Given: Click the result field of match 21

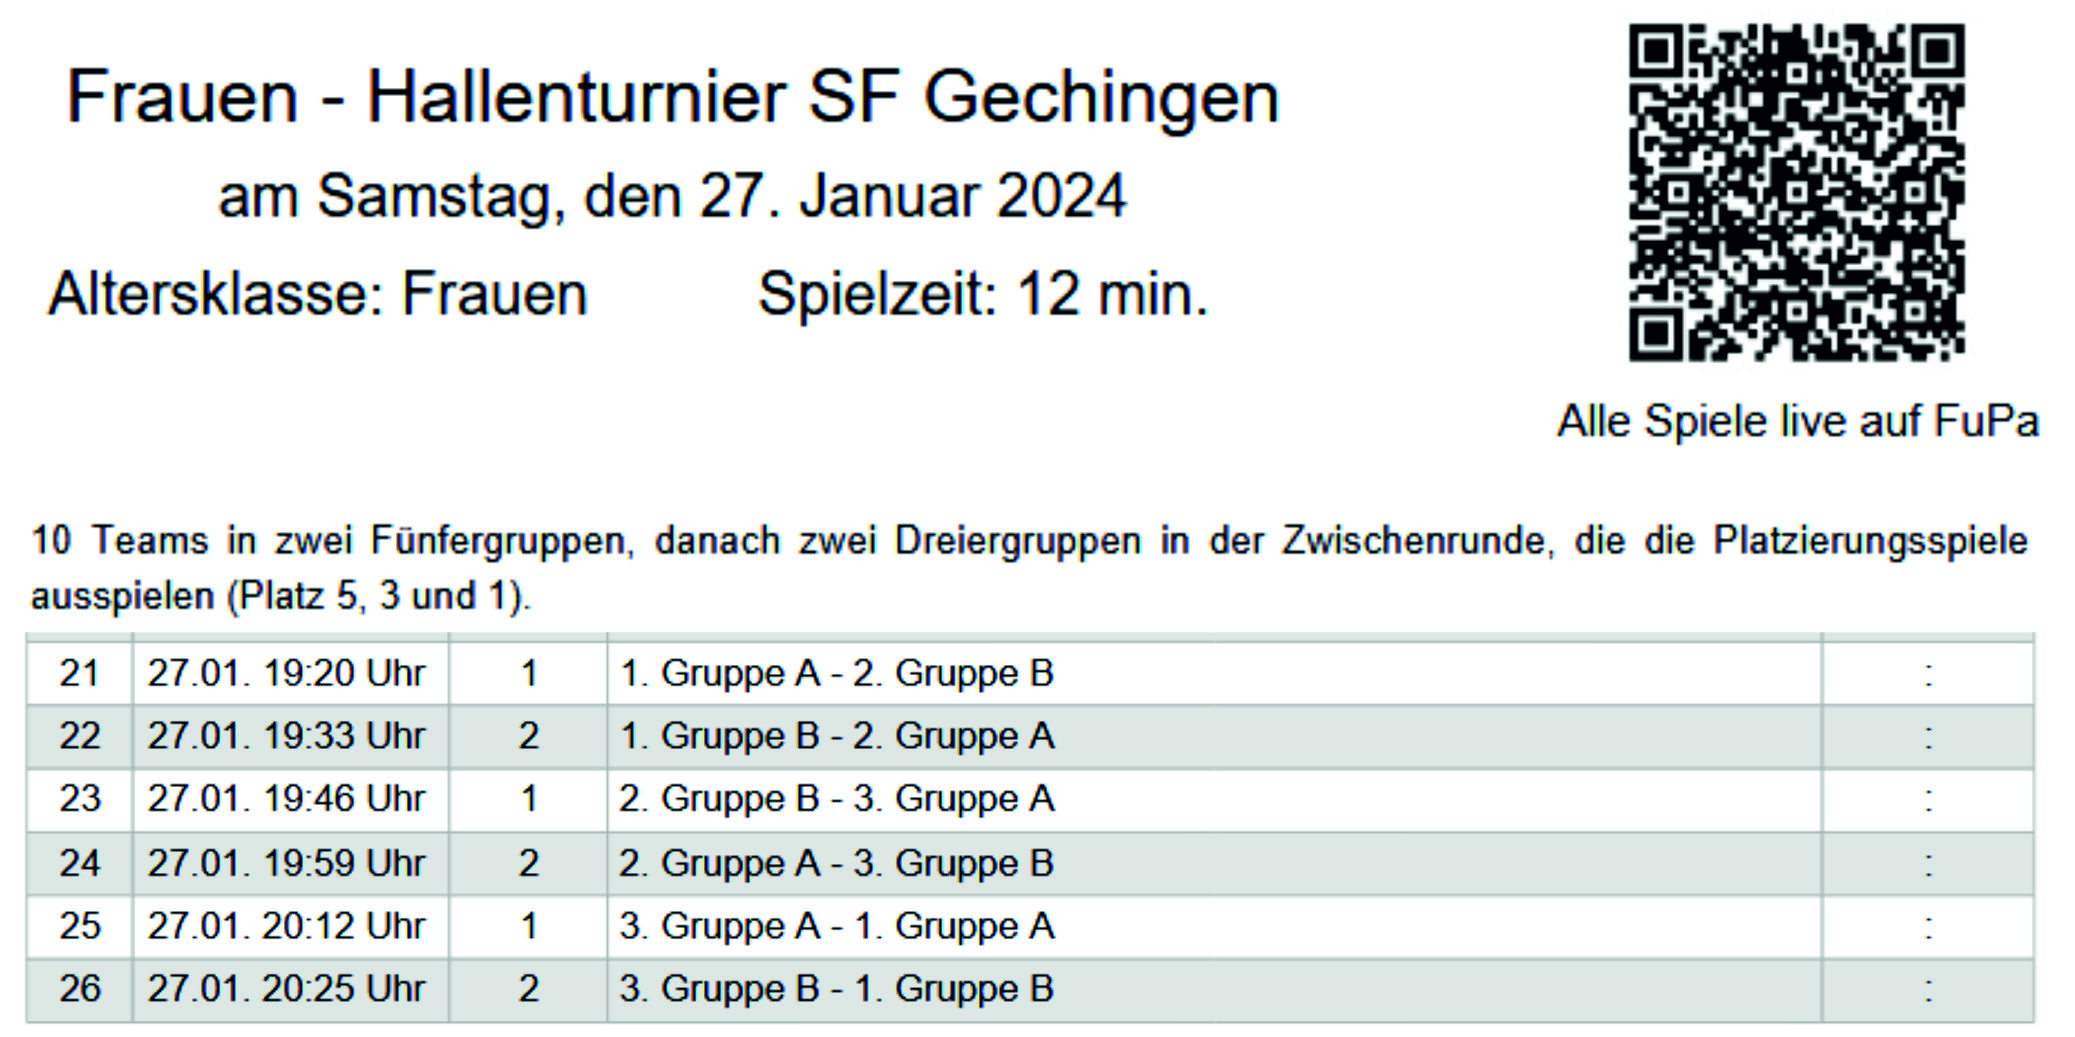Looking at the screenshot, I should pyautogui.click(x=1928, y=674).
